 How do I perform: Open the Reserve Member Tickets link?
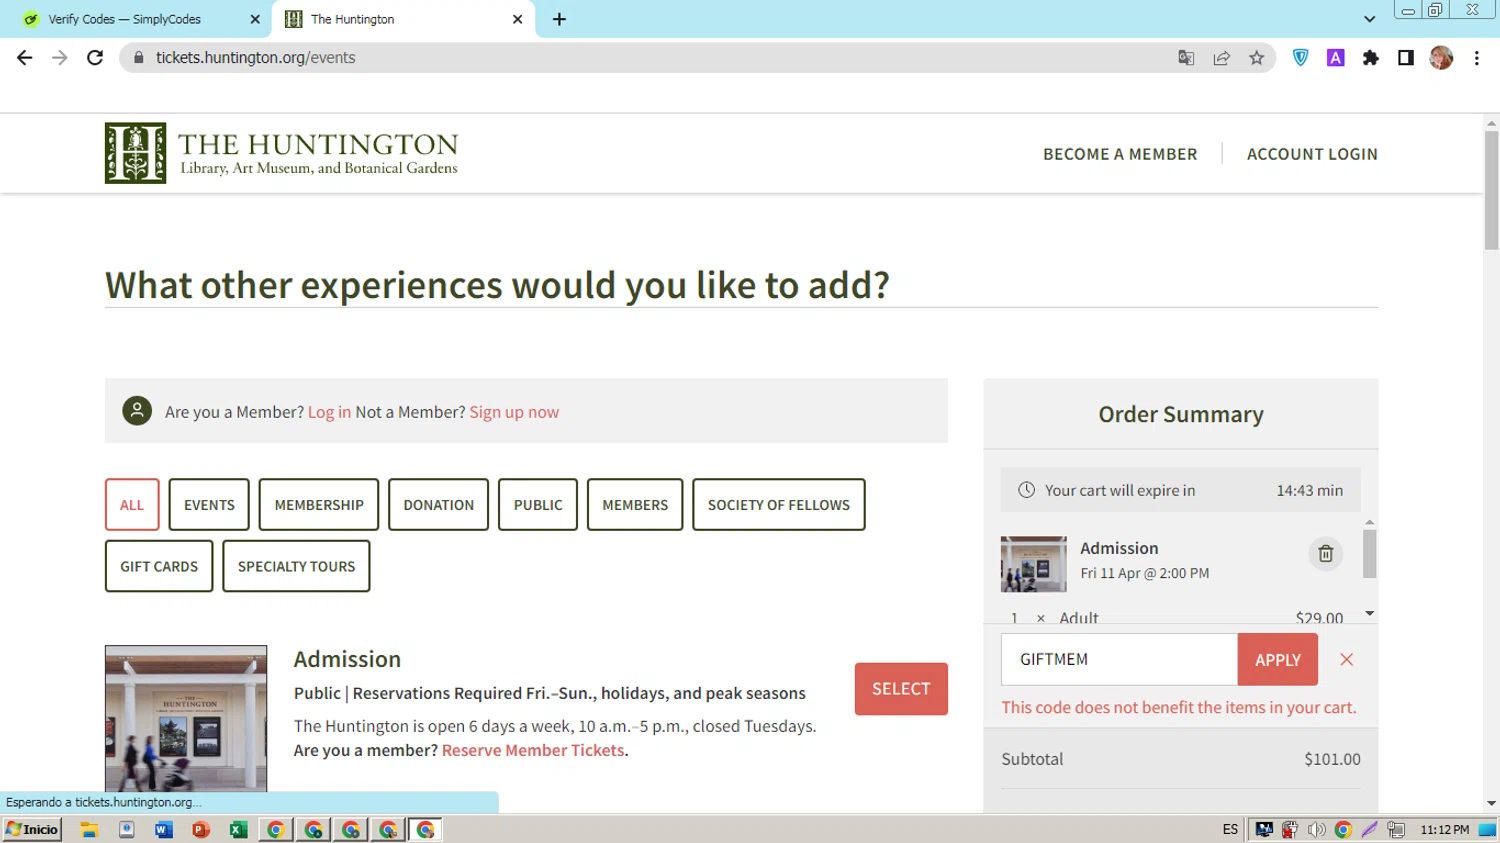click(x=533, y=750)
